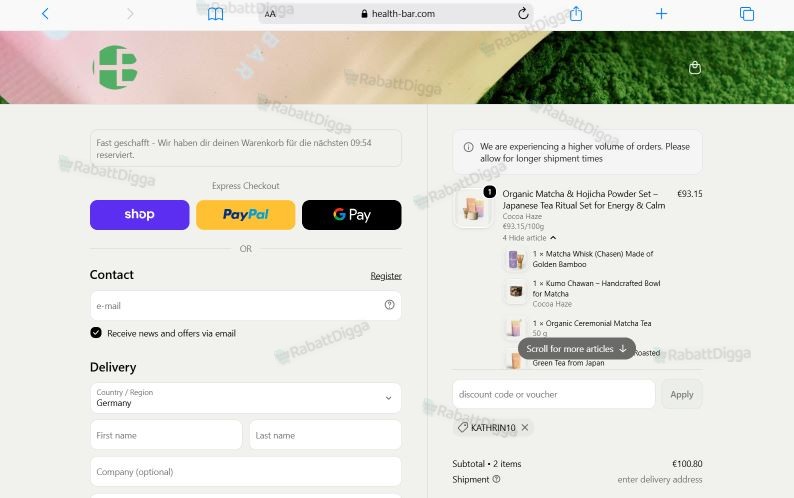Image resolution: width=794 pixels, height=498 pixels.
Task: Reload the page with the refresh icon
Action: click(x=523, y=14)
